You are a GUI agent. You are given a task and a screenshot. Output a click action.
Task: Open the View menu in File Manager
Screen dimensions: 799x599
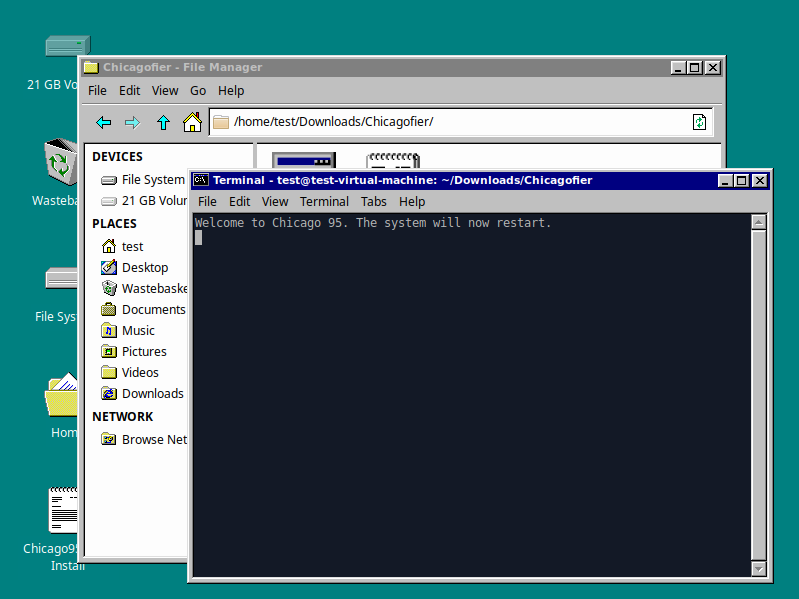point(165,91)
